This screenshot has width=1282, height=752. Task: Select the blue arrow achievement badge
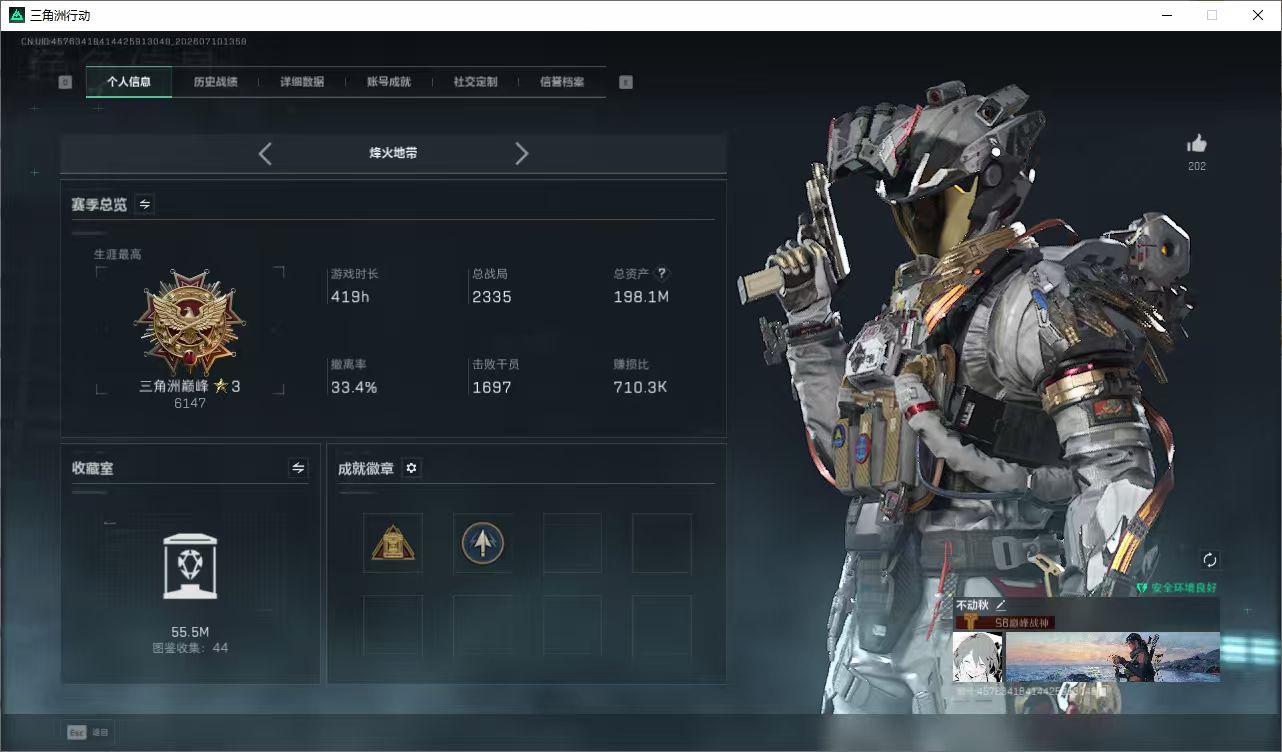[x=483, y=543]
